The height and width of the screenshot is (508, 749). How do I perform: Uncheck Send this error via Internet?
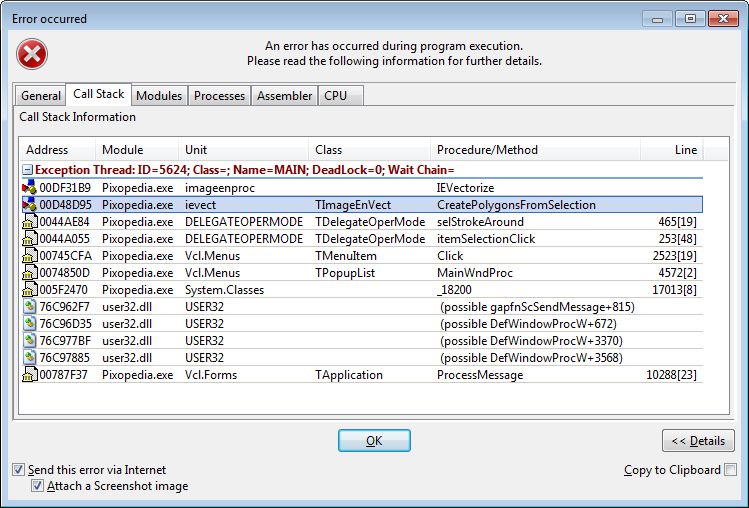point(18,470)
